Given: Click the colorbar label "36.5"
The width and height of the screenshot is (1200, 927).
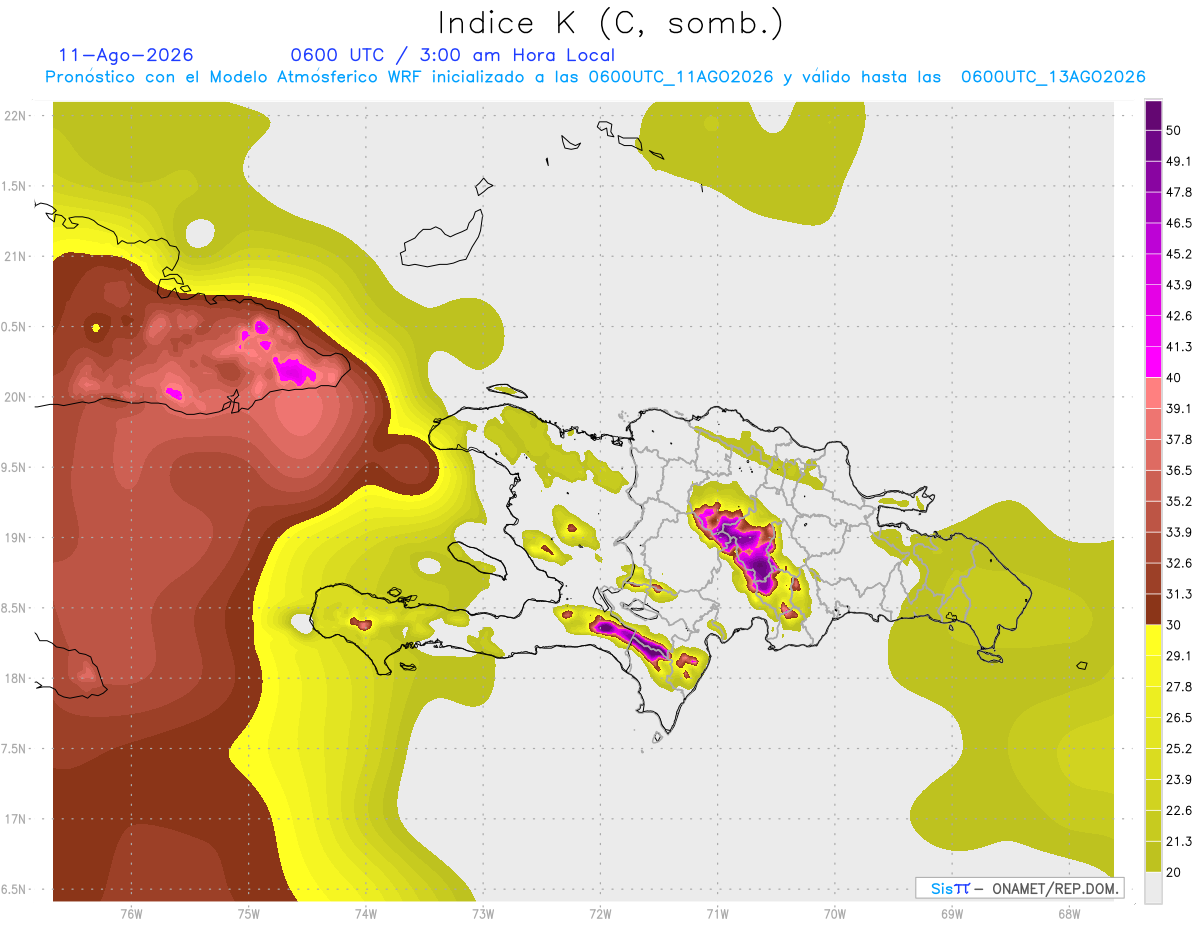Looking at the screenshot, I should pyautogui.click(x=1179, y=470).
